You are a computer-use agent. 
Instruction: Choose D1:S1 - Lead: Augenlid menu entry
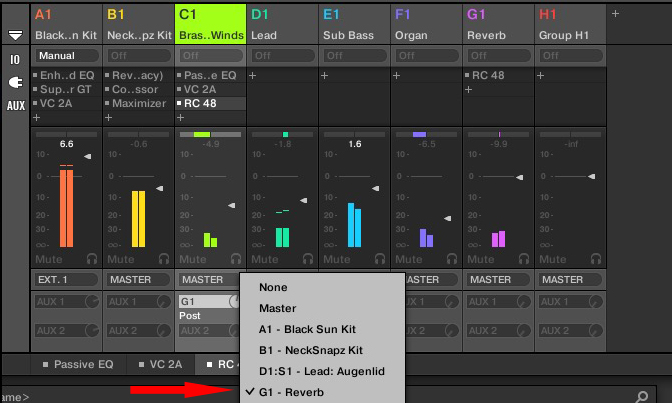pos(322,371)
